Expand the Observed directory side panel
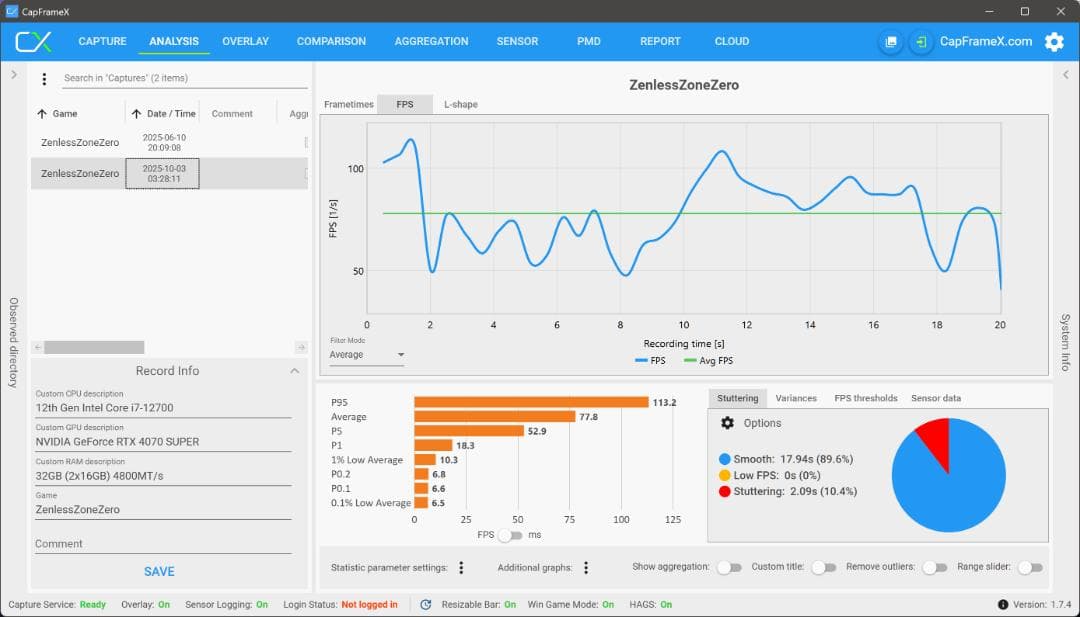This screenshot has width=1080, height=617. (14, 75)
